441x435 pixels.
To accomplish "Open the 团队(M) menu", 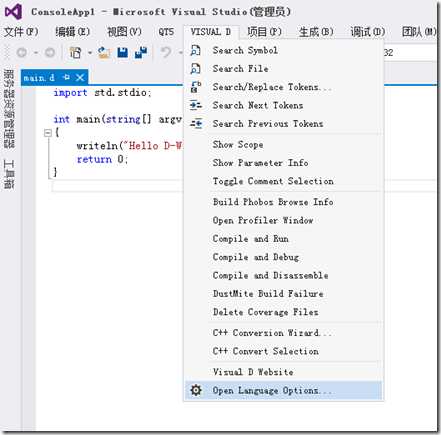I will point(419,32).
